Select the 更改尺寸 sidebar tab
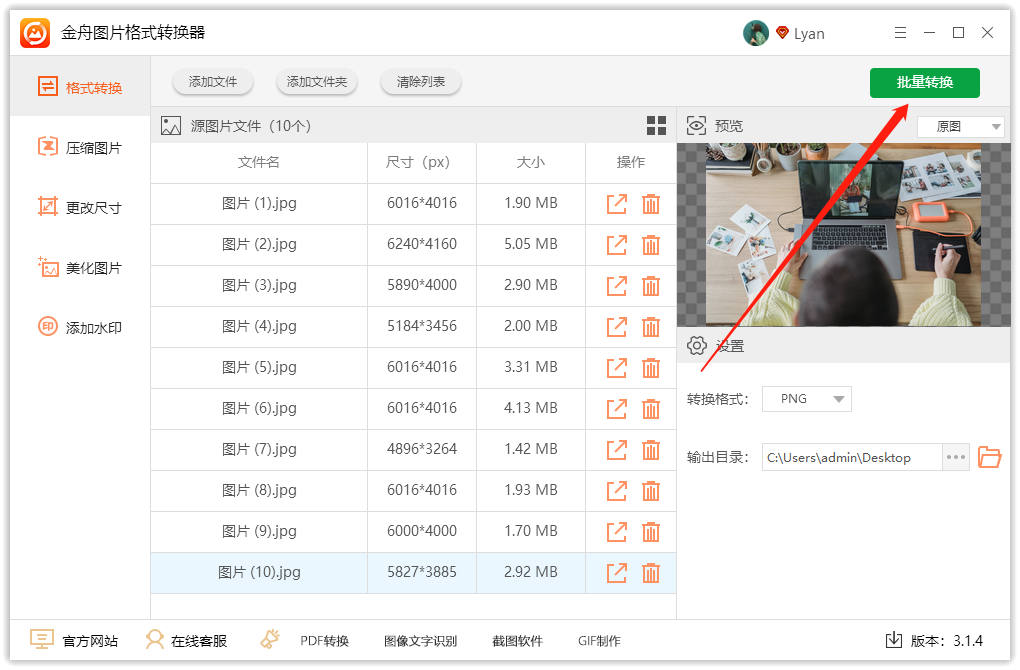 [80, 208]
